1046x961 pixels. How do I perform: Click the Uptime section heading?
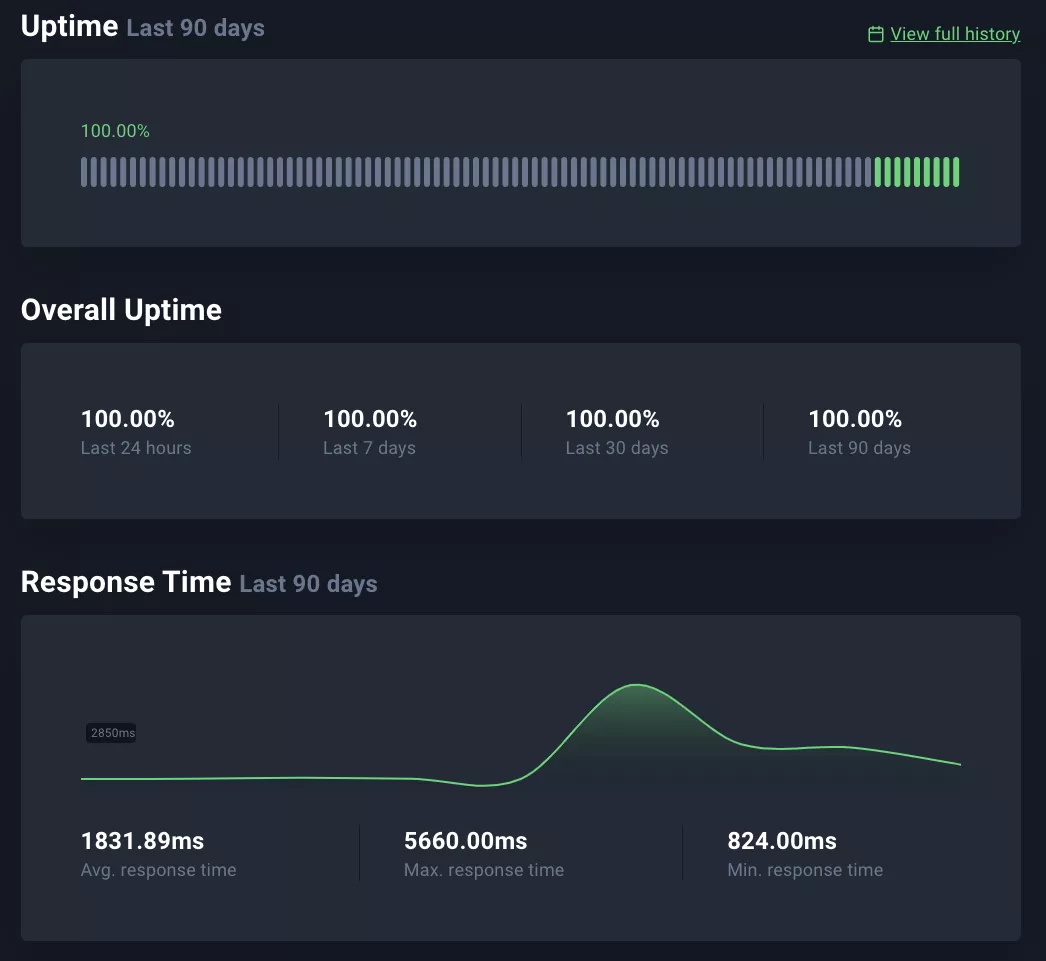pos(70,26)
